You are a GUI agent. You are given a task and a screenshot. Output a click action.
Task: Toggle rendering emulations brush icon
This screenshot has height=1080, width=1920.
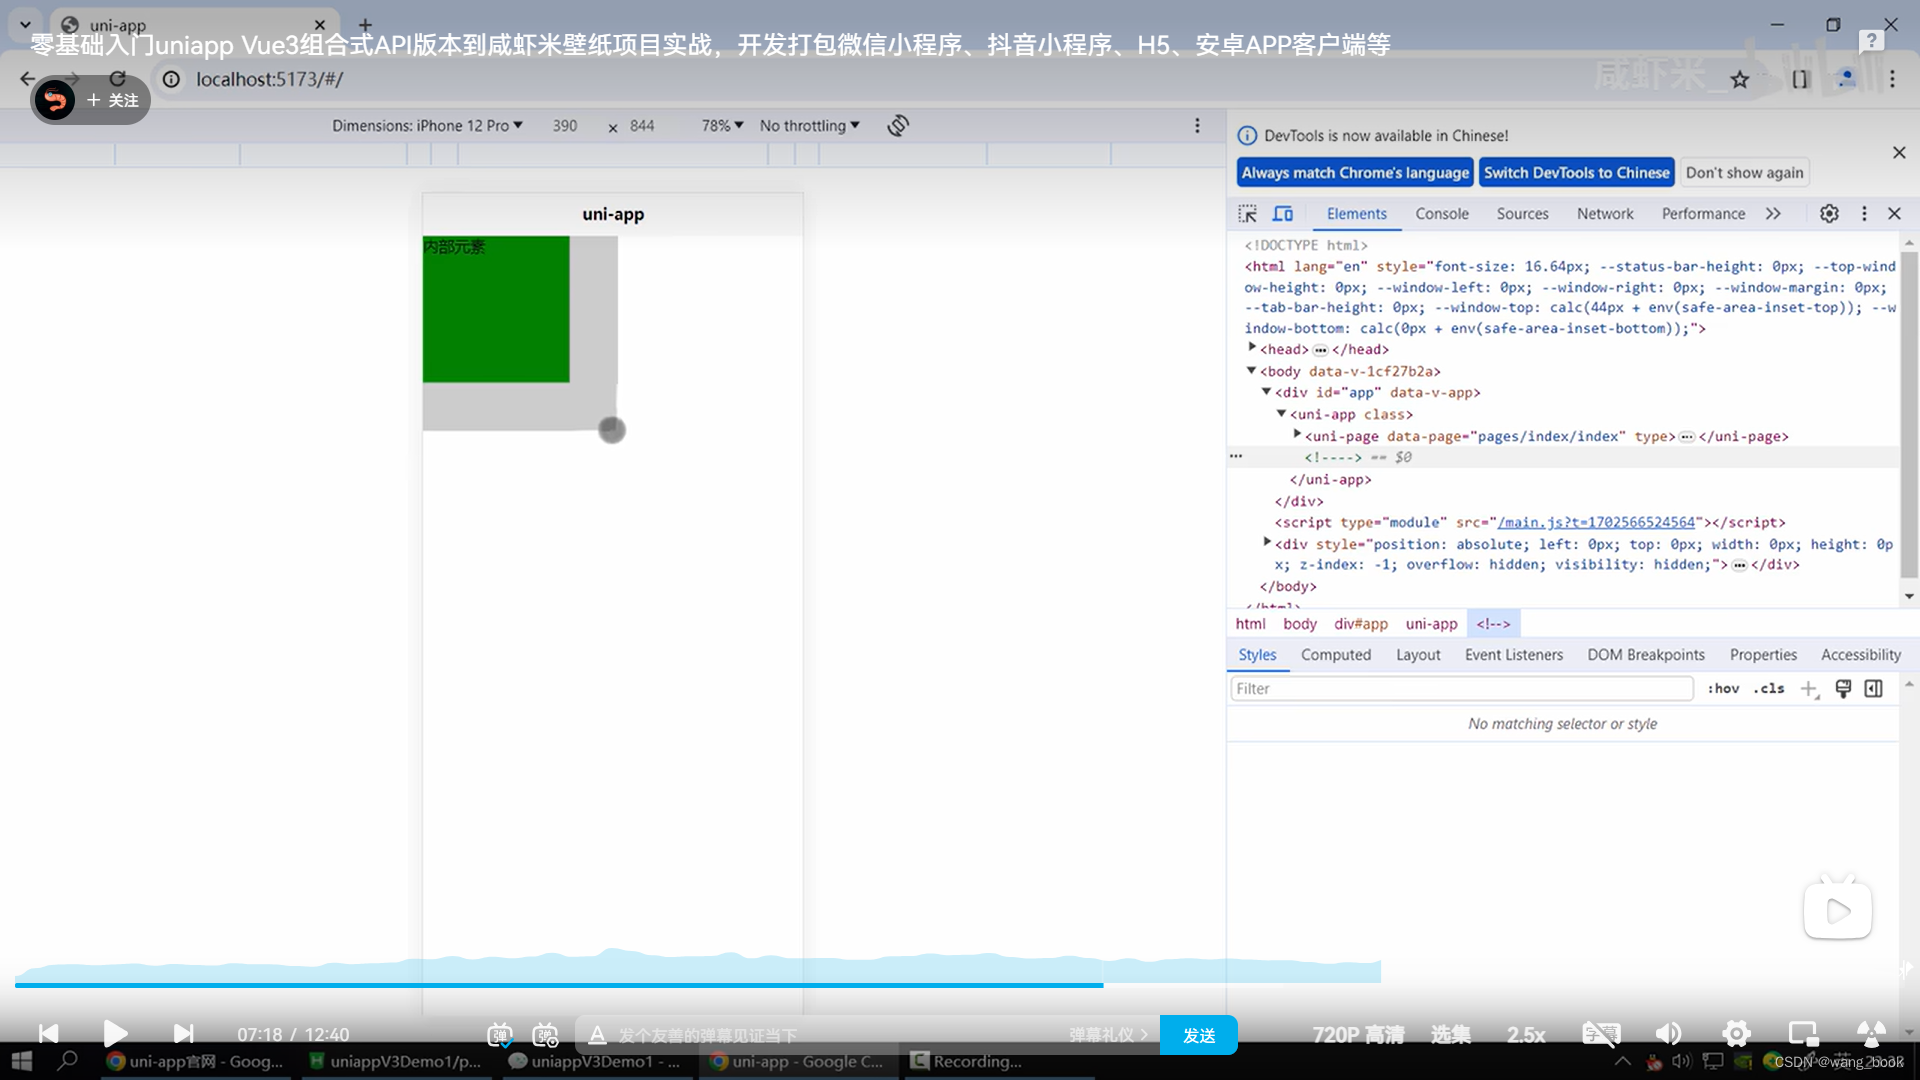[1843, 689]
